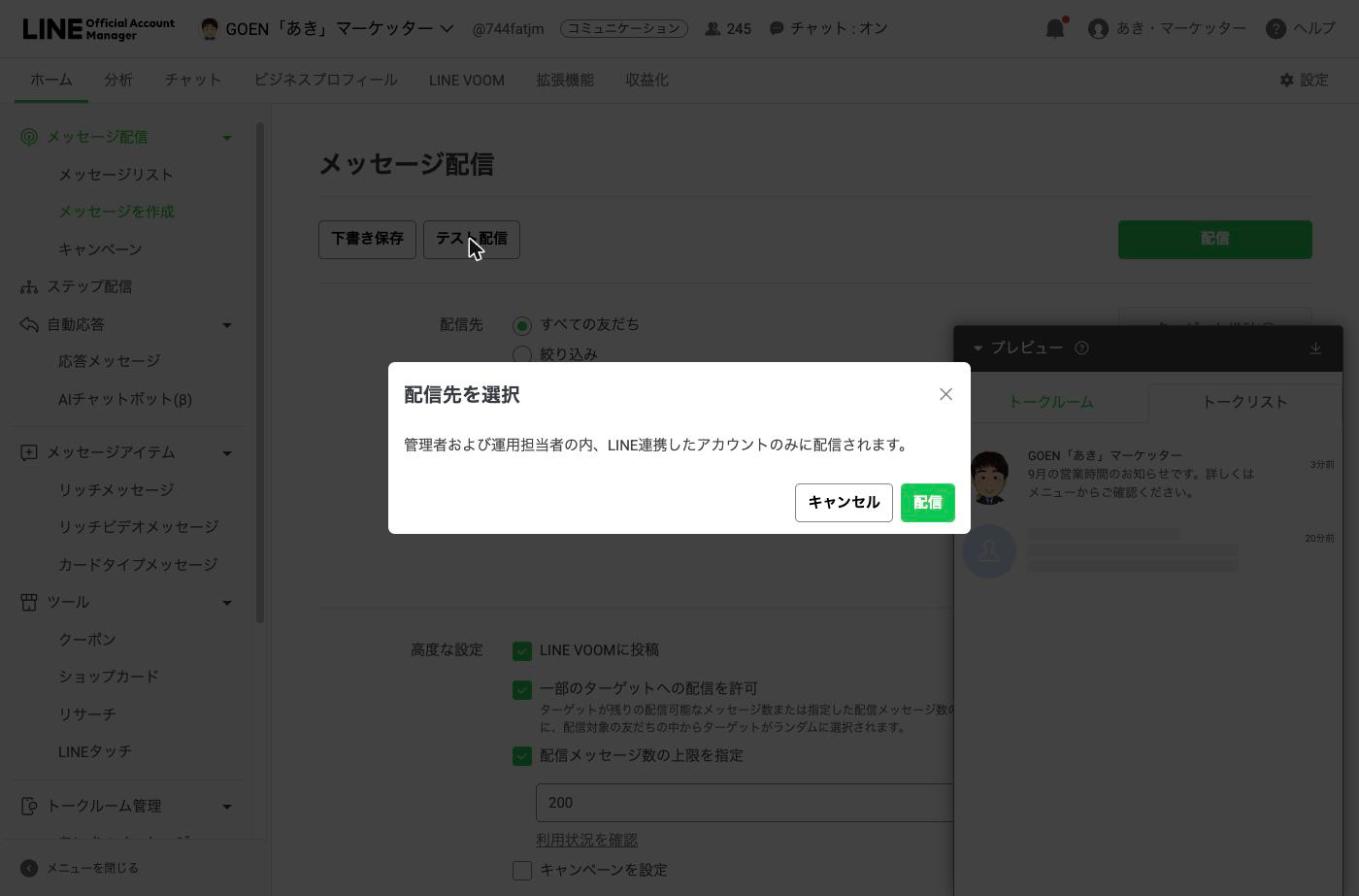
Task: Click the LINE Official Account Manager logo
Action: (x=98, y=28)
